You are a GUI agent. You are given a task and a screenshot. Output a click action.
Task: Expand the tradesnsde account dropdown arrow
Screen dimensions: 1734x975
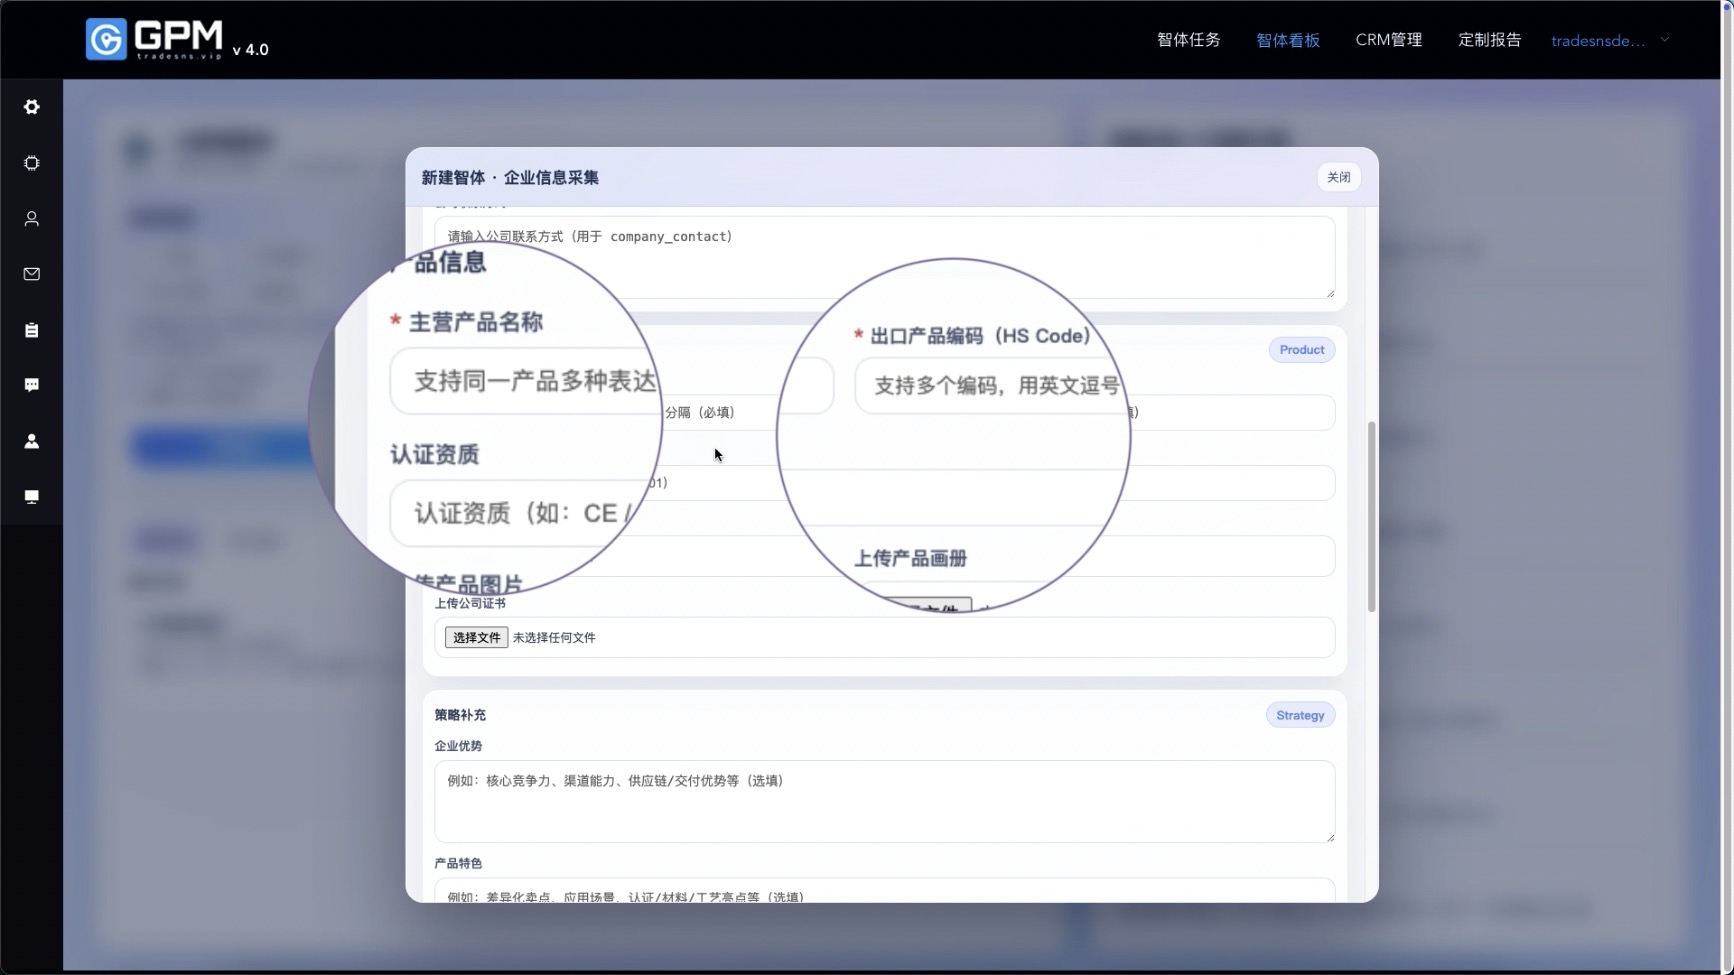pyautogui.click(x=1665, y=40)
